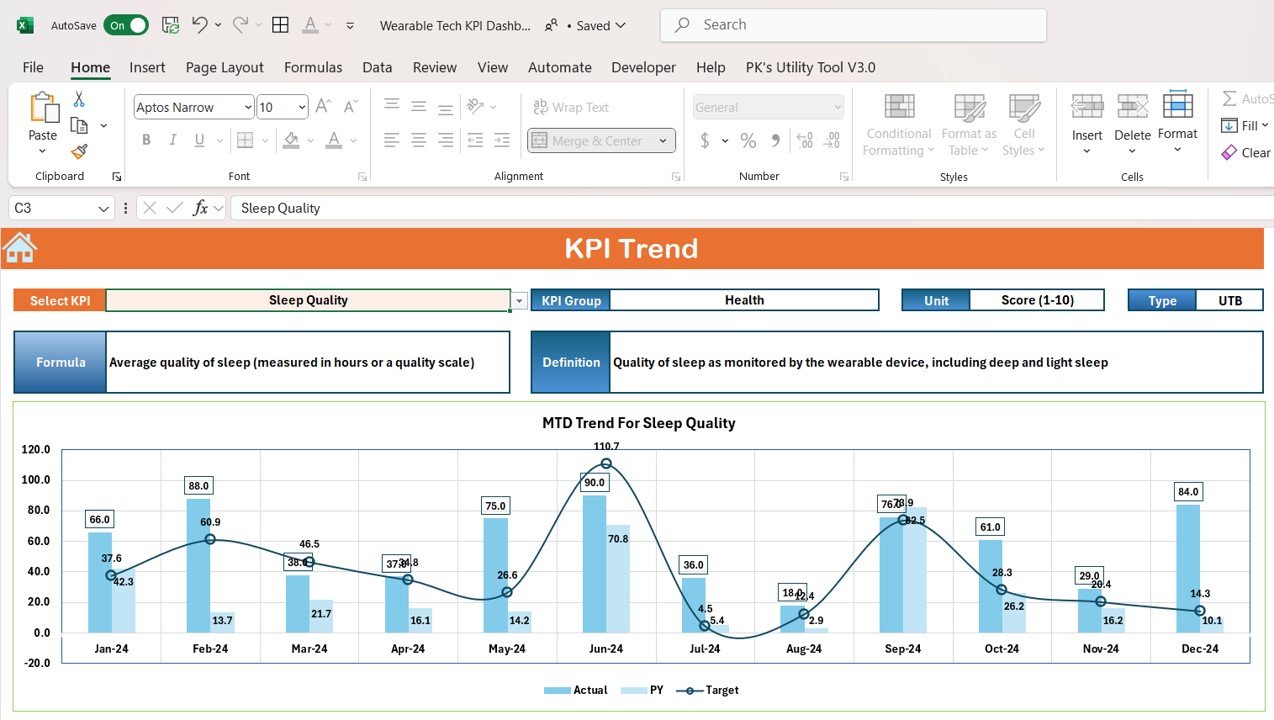Switch to the Formulas tab
Viewport: 1274px width, 720px height.
click(x=313, y=67)
